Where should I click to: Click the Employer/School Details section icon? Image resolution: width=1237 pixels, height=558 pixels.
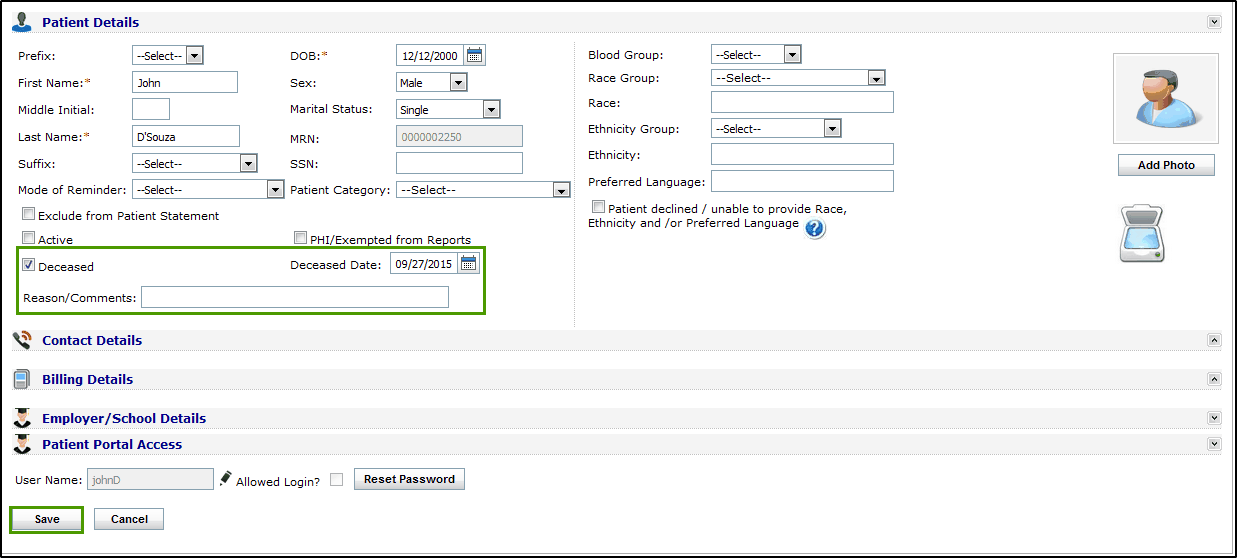[22, 418]
